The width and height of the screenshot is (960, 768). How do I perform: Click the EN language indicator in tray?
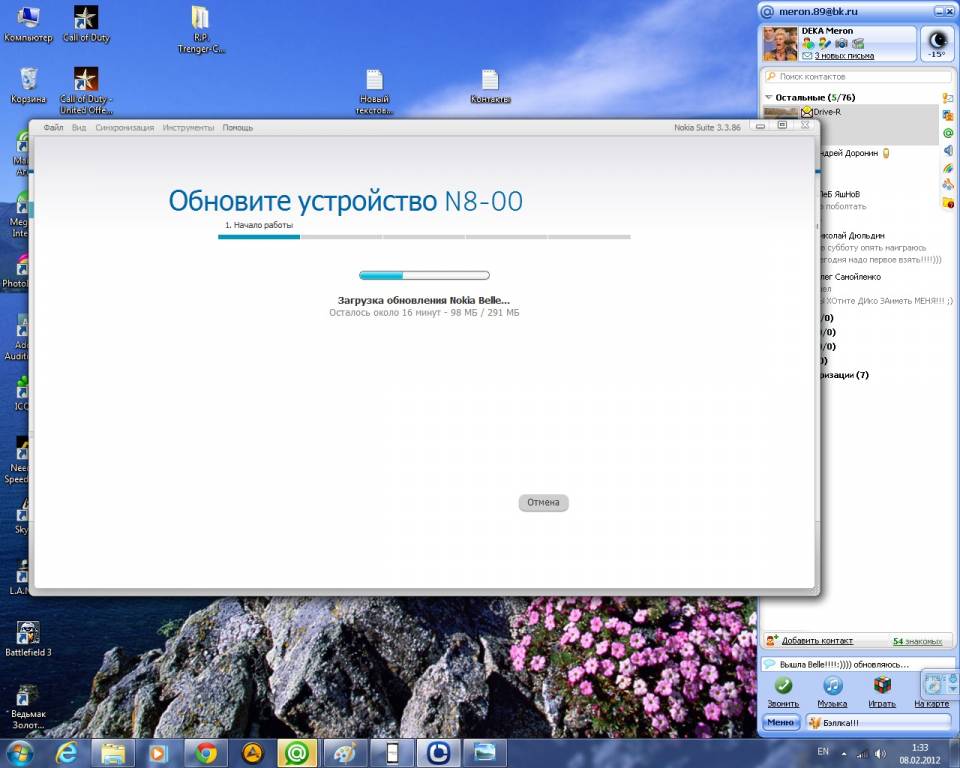(823, 751)
